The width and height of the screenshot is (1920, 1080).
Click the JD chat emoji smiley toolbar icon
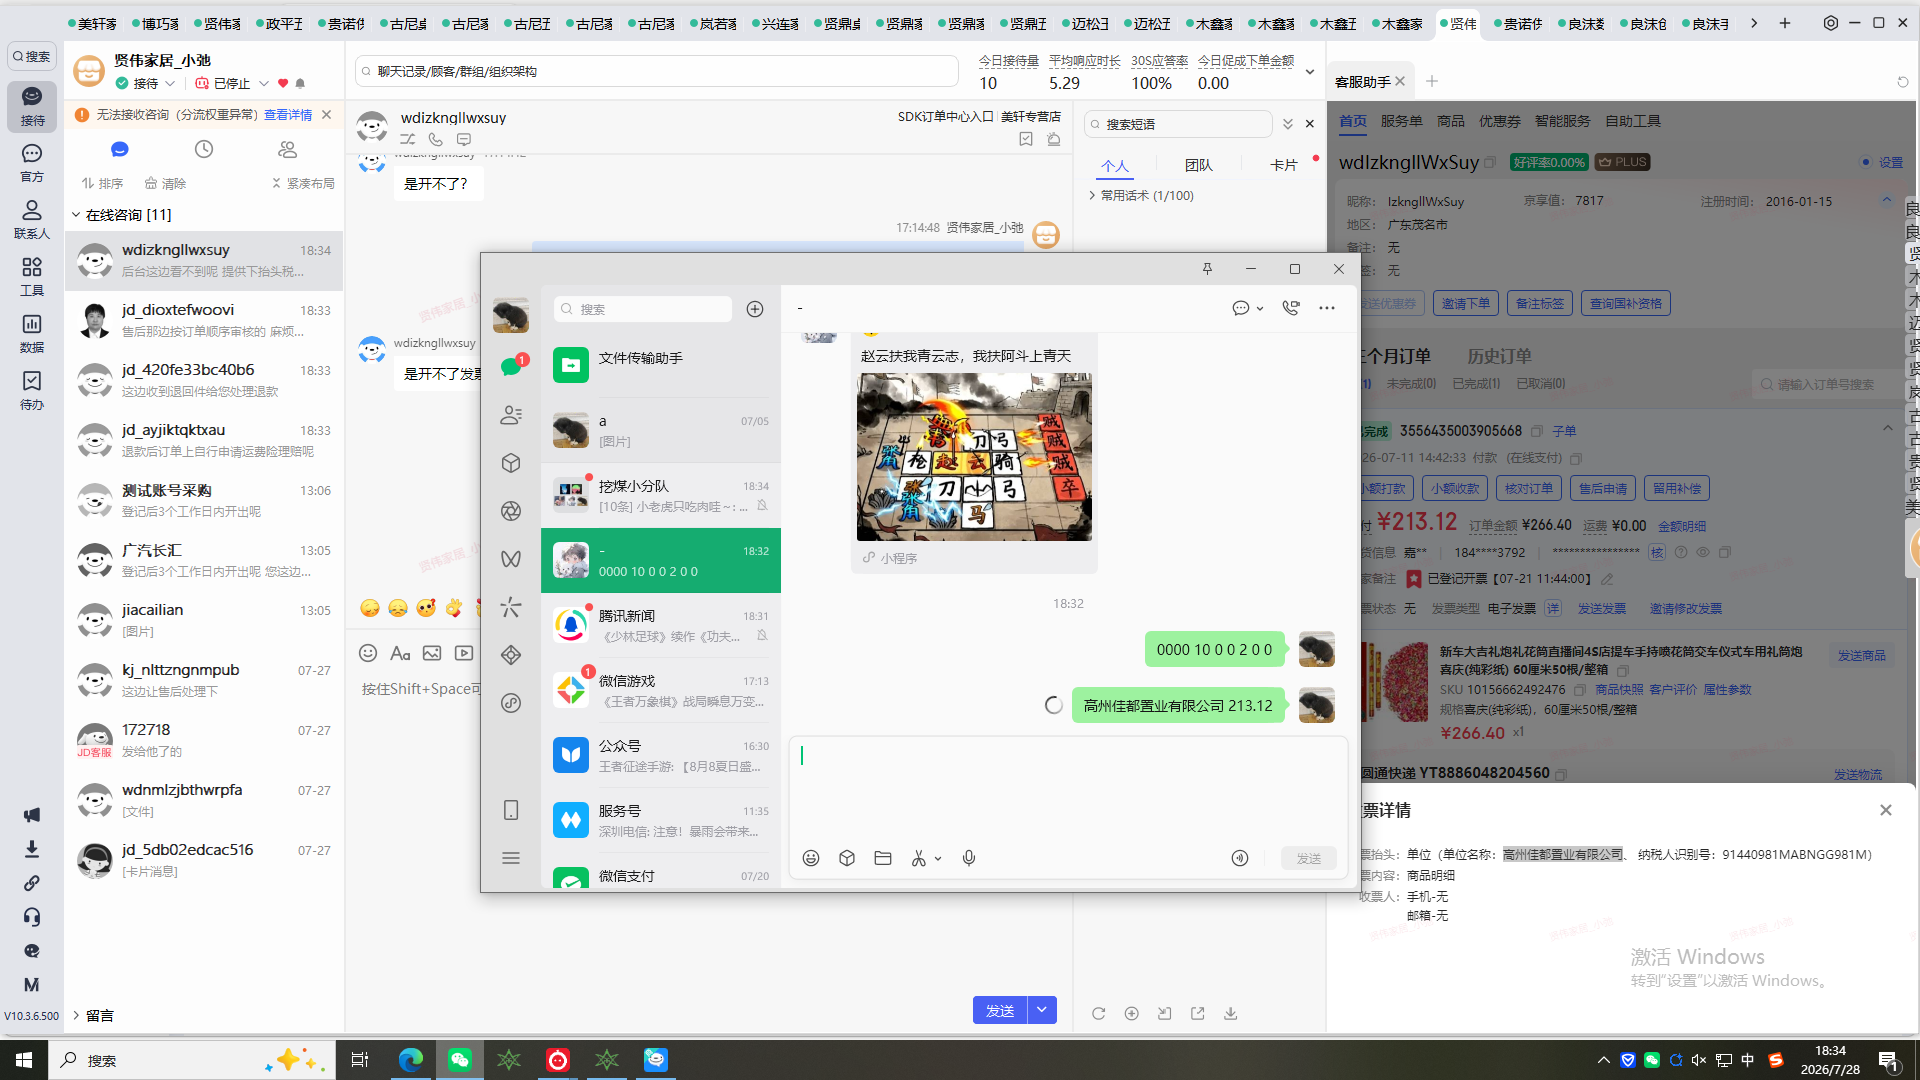pyautogui.click(x=368, y=653)
